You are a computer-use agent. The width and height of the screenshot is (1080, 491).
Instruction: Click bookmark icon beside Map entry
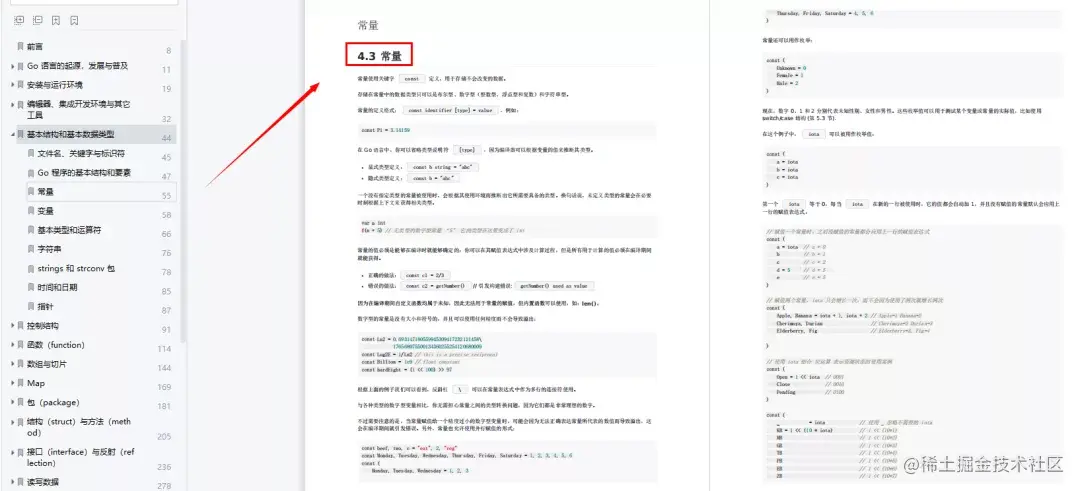21,383
